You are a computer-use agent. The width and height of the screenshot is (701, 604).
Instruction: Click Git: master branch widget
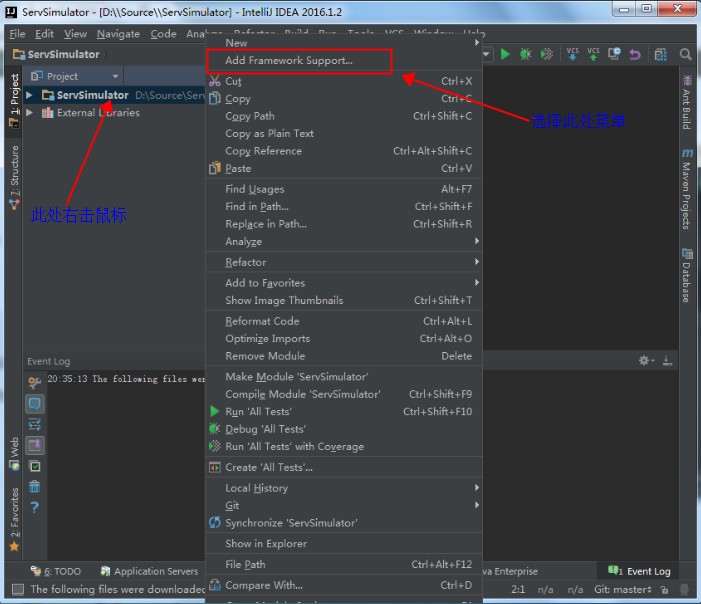pyautogui.click(x=622, y=590)
